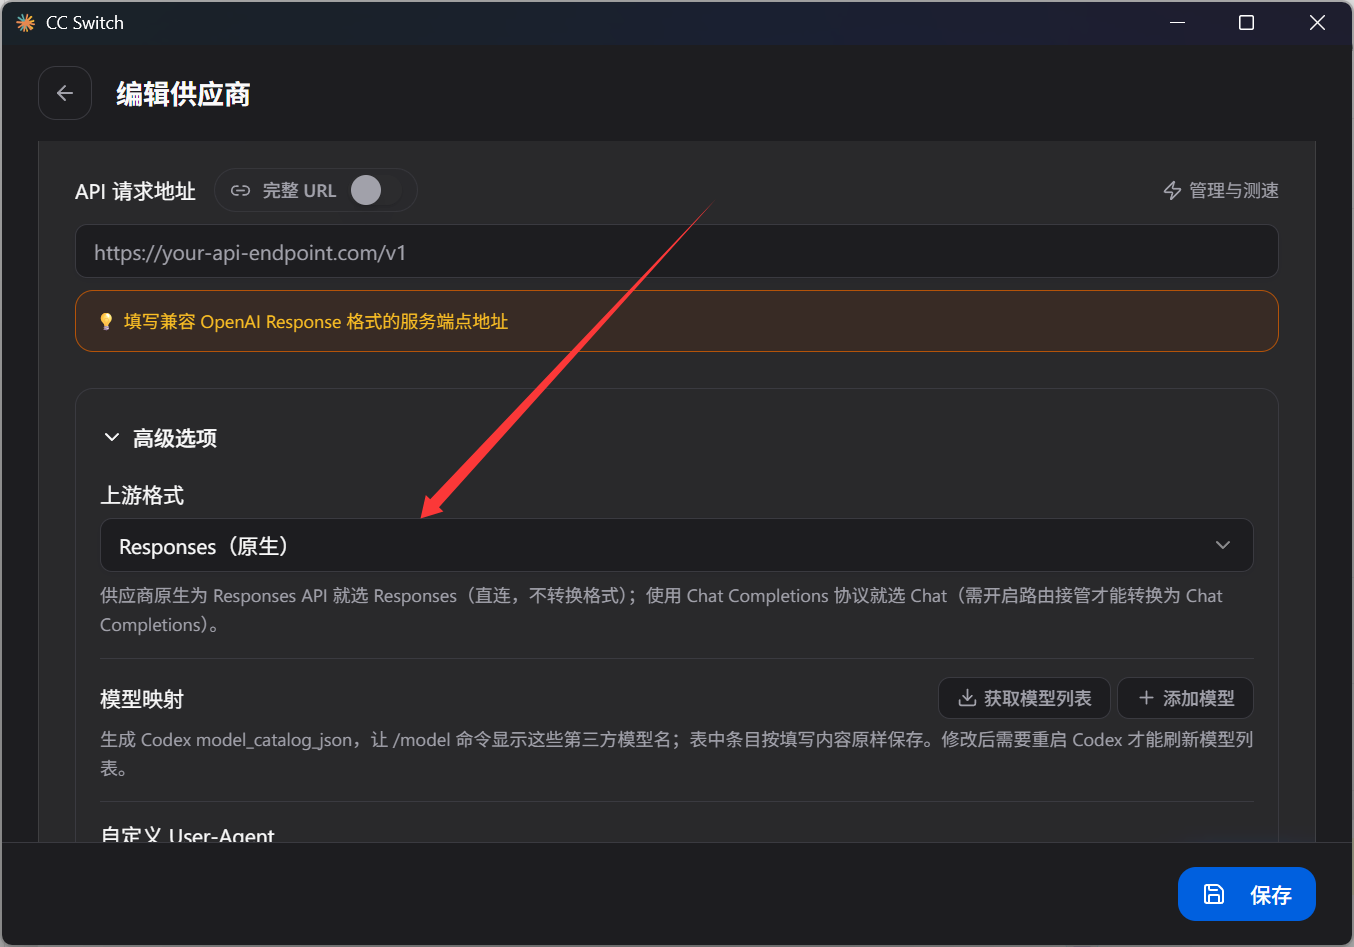Maximize the CC Switch window

(x=1246, y=23)
